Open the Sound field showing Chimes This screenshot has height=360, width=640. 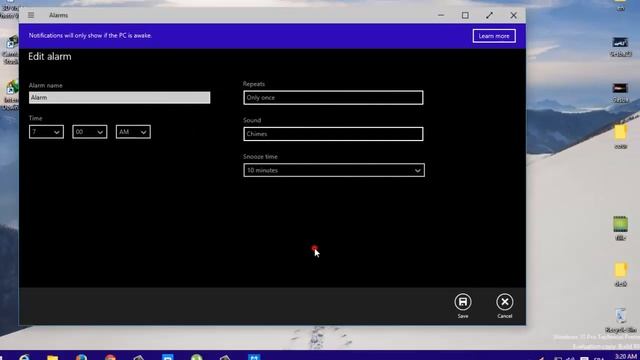pos(333,134)
